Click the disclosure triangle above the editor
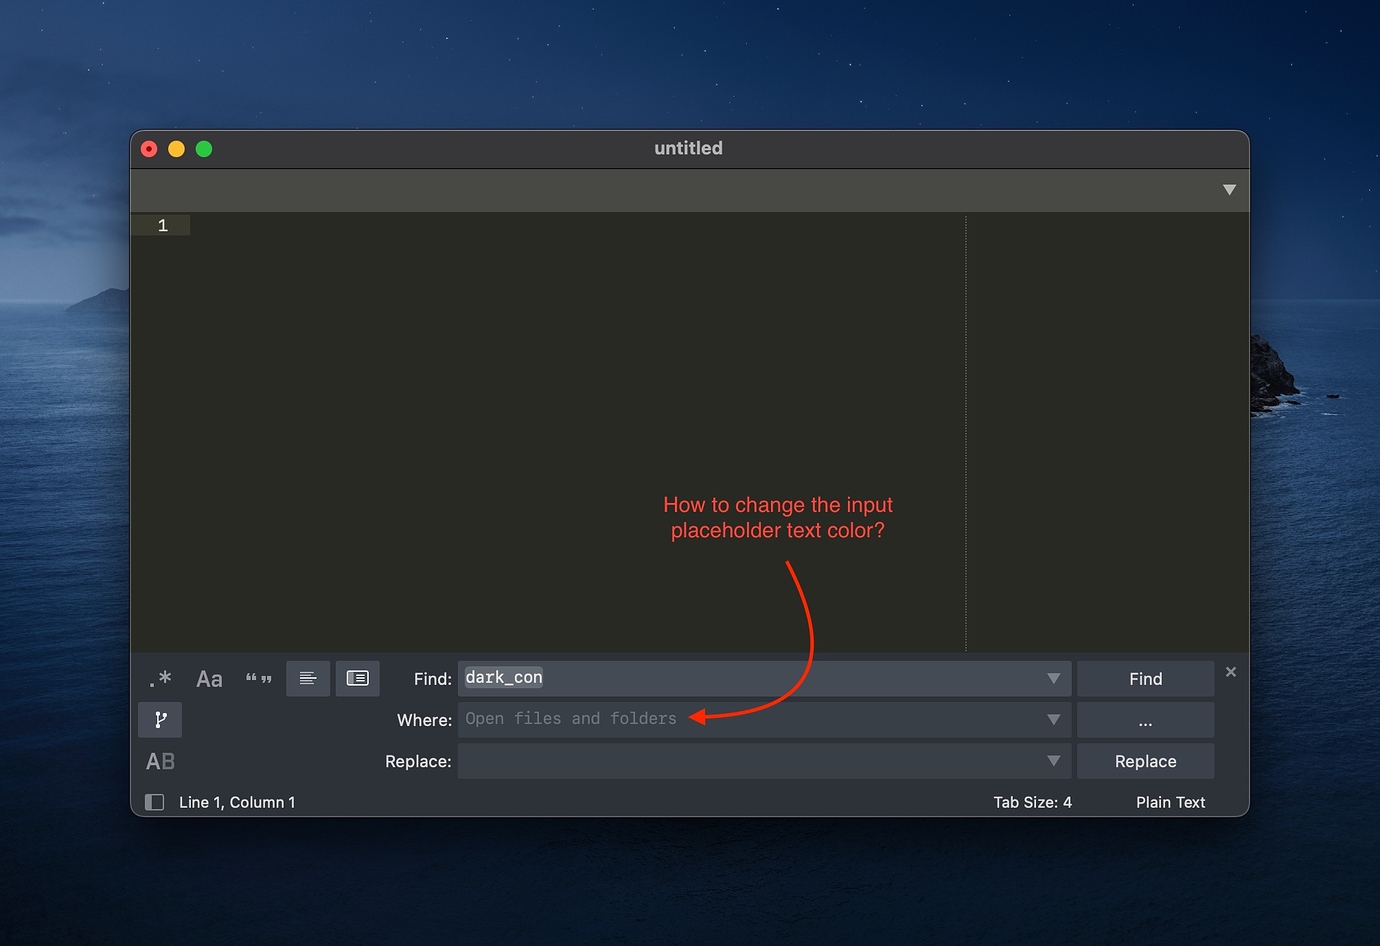The height and width of the screenshot is (946, 1380). click(x=1229, y=189)
